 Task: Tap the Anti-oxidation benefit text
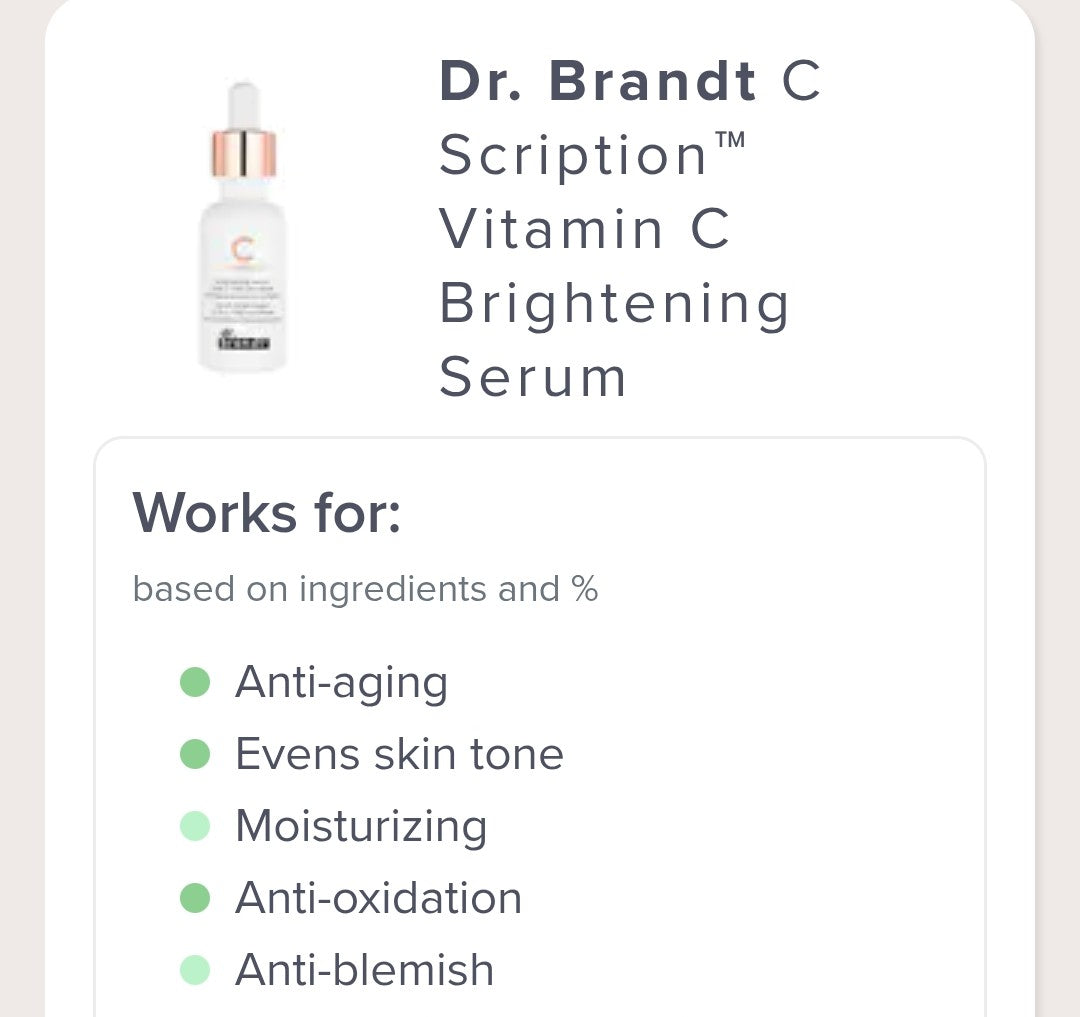(378, 898)
